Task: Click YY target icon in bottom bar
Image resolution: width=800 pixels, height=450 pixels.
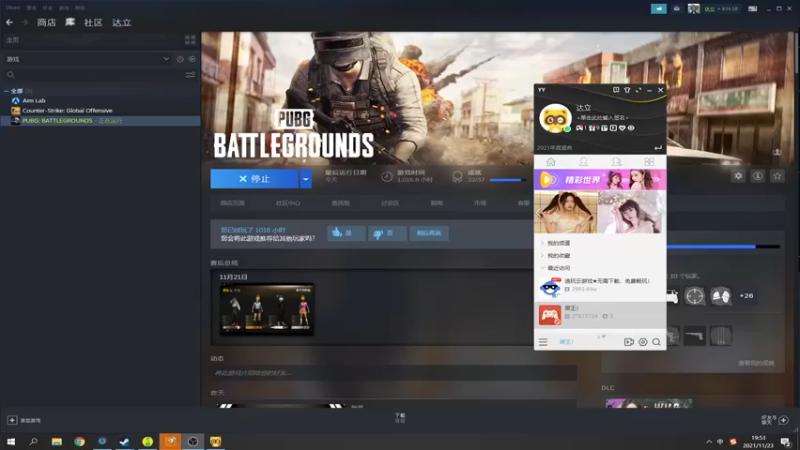Action: coord(643,342)
